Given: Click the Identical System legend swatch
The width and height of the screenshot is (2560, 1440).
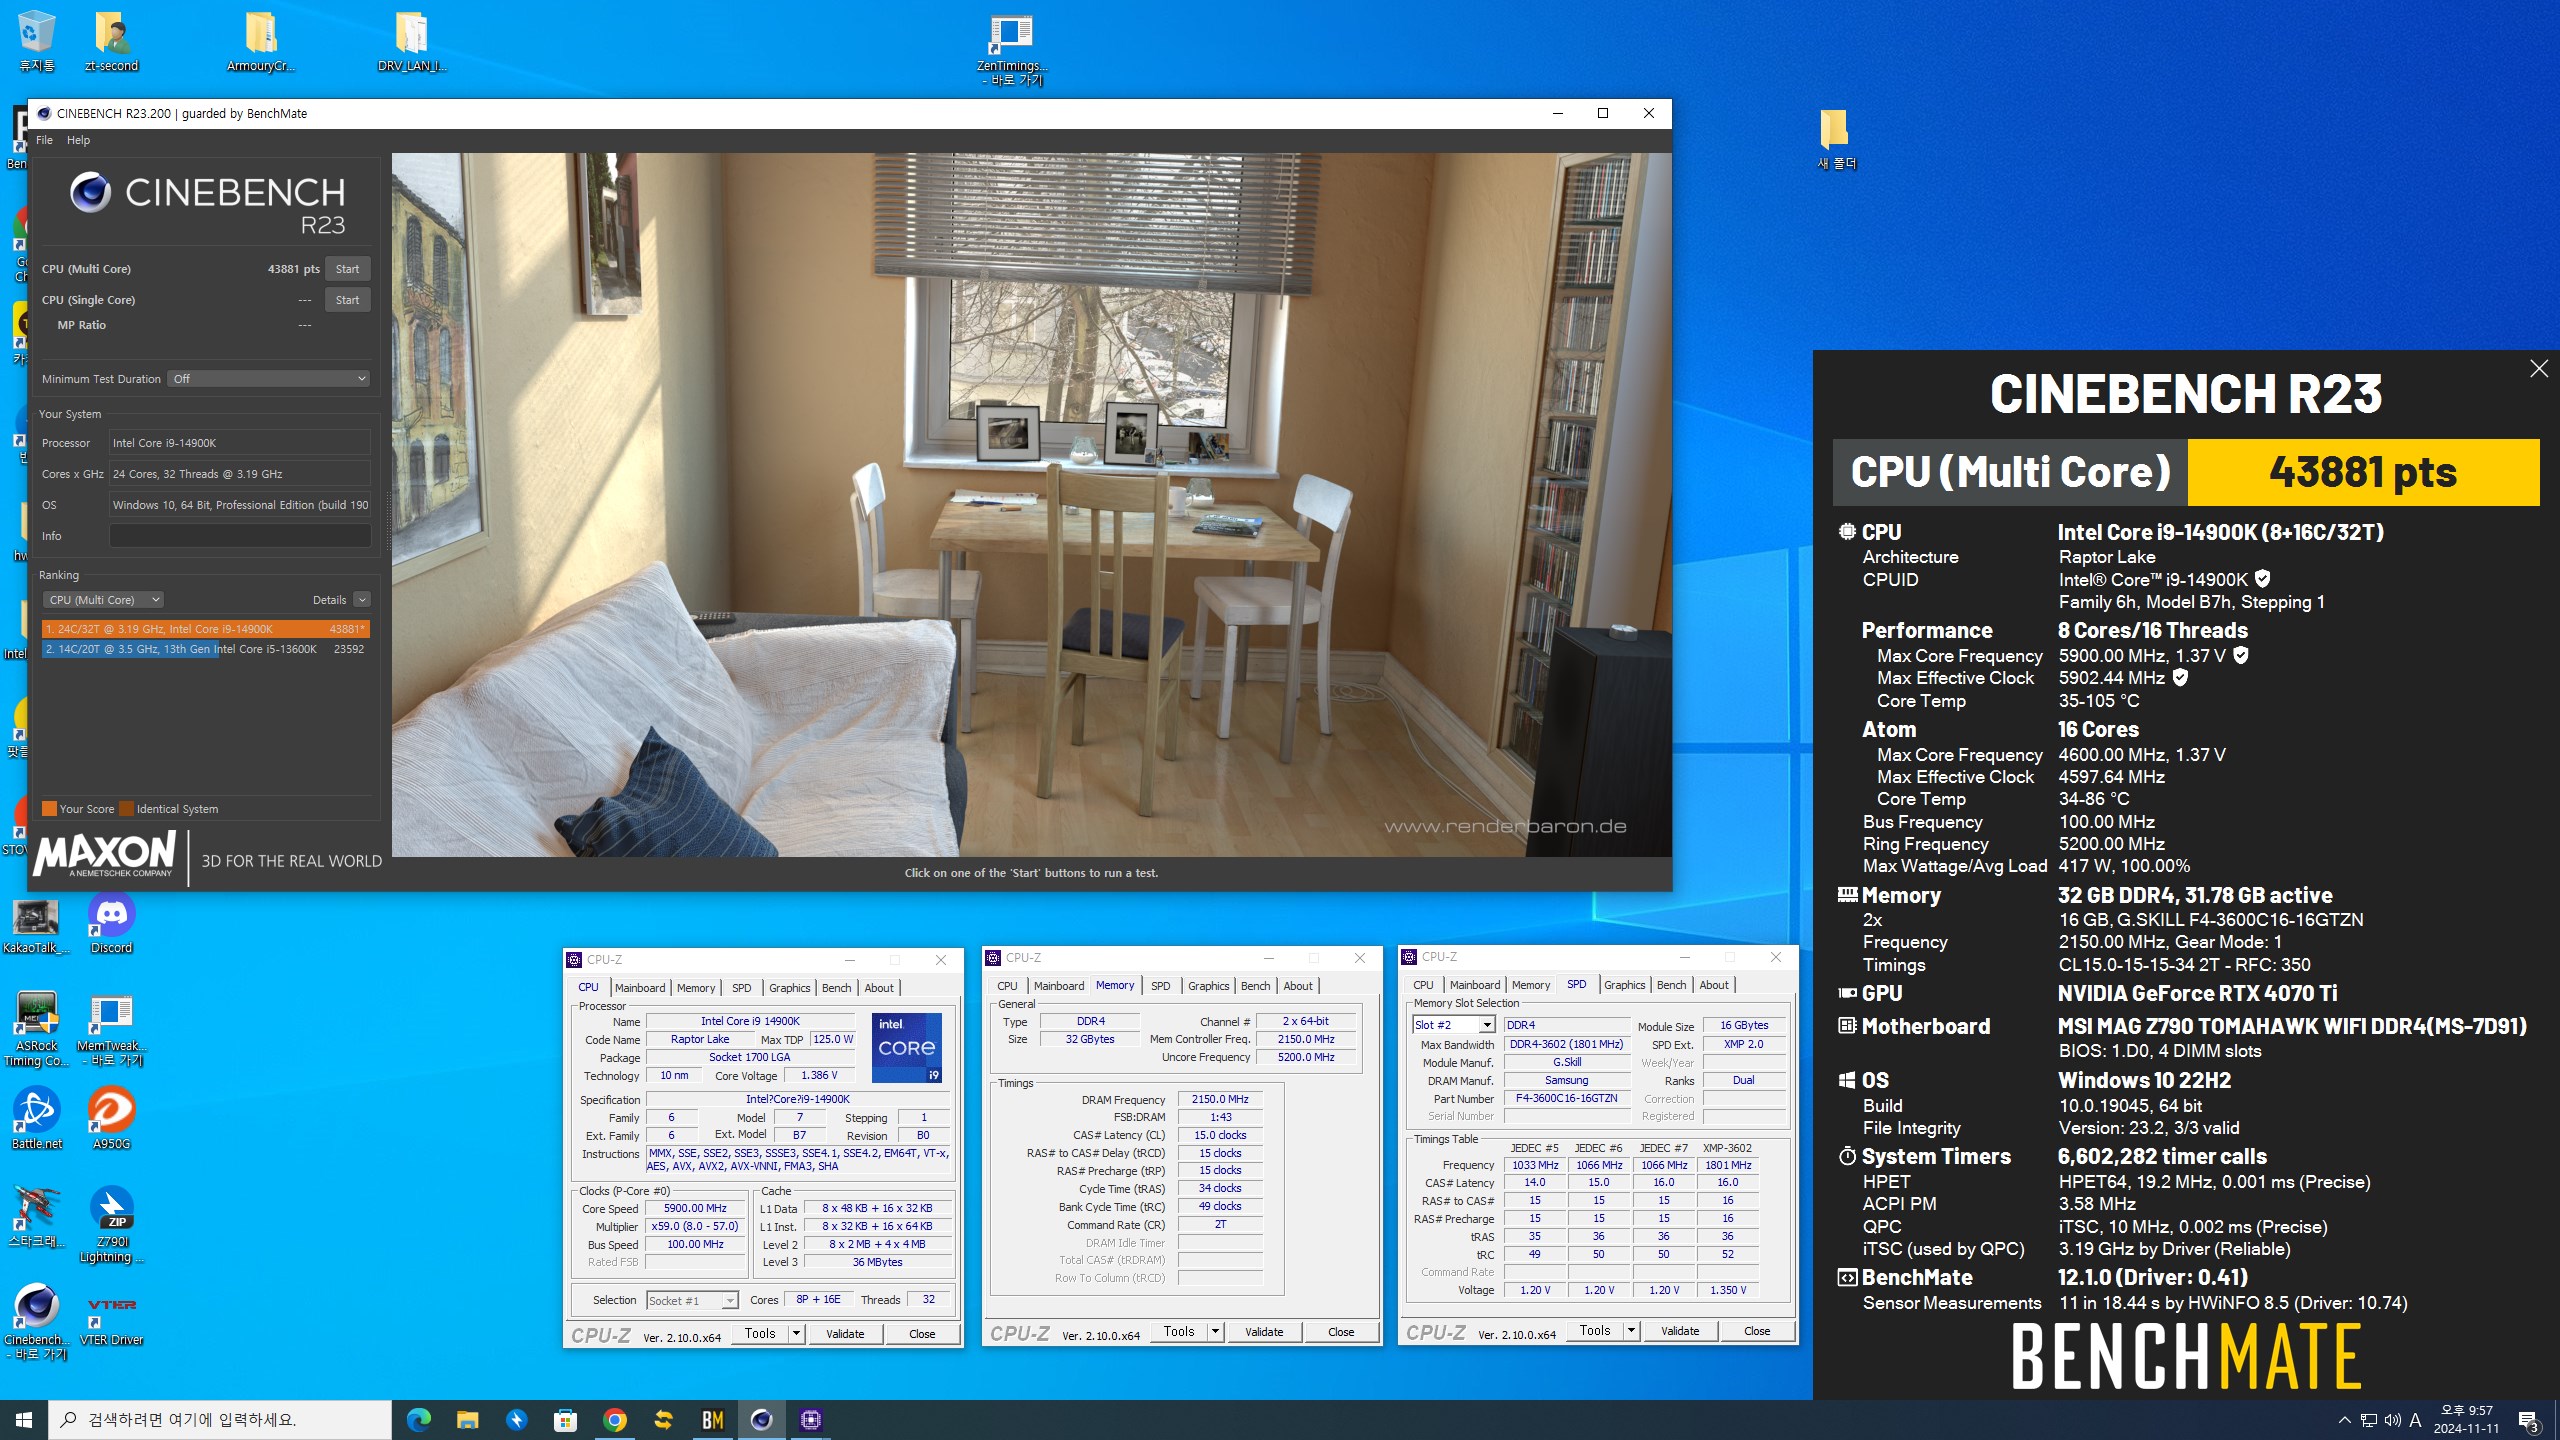Looking at the screenshot, I should (126, 809).
